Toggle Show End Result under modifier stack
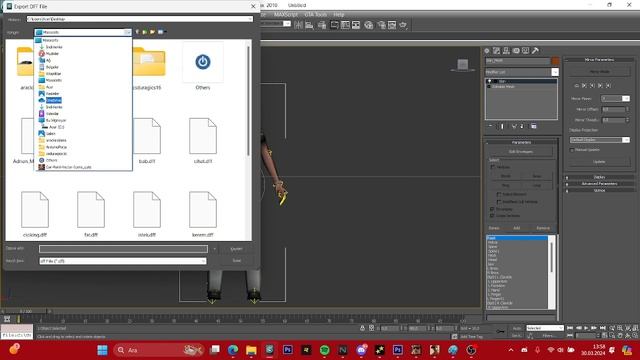Image resolution: width=640 pixels, height=360 pixels. (502, 126)
